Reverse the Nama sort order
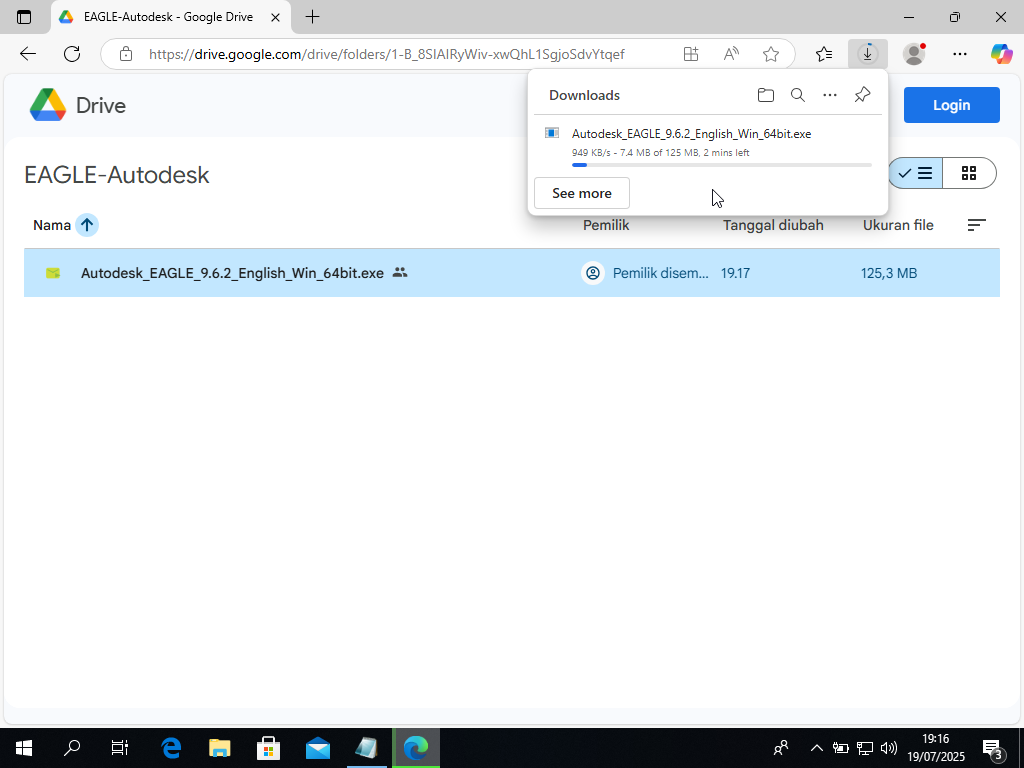 pos(86,224)
